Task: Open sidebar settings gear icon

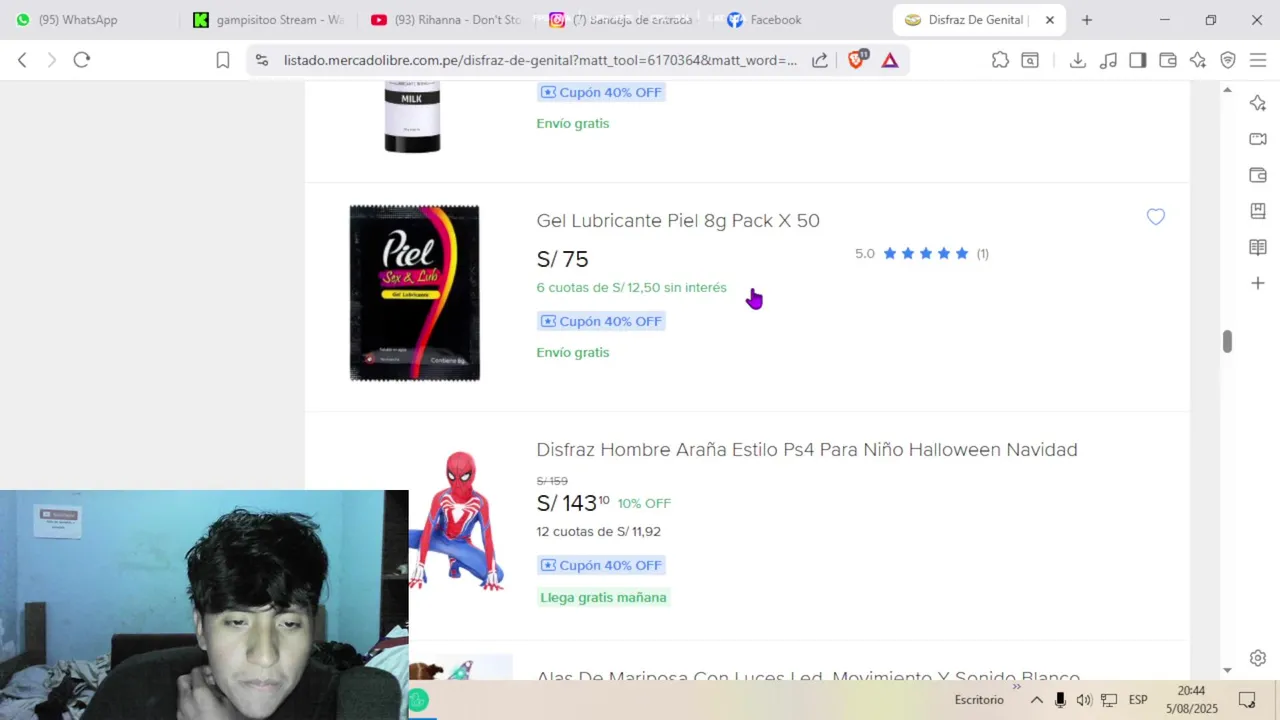Action: 1258,658
